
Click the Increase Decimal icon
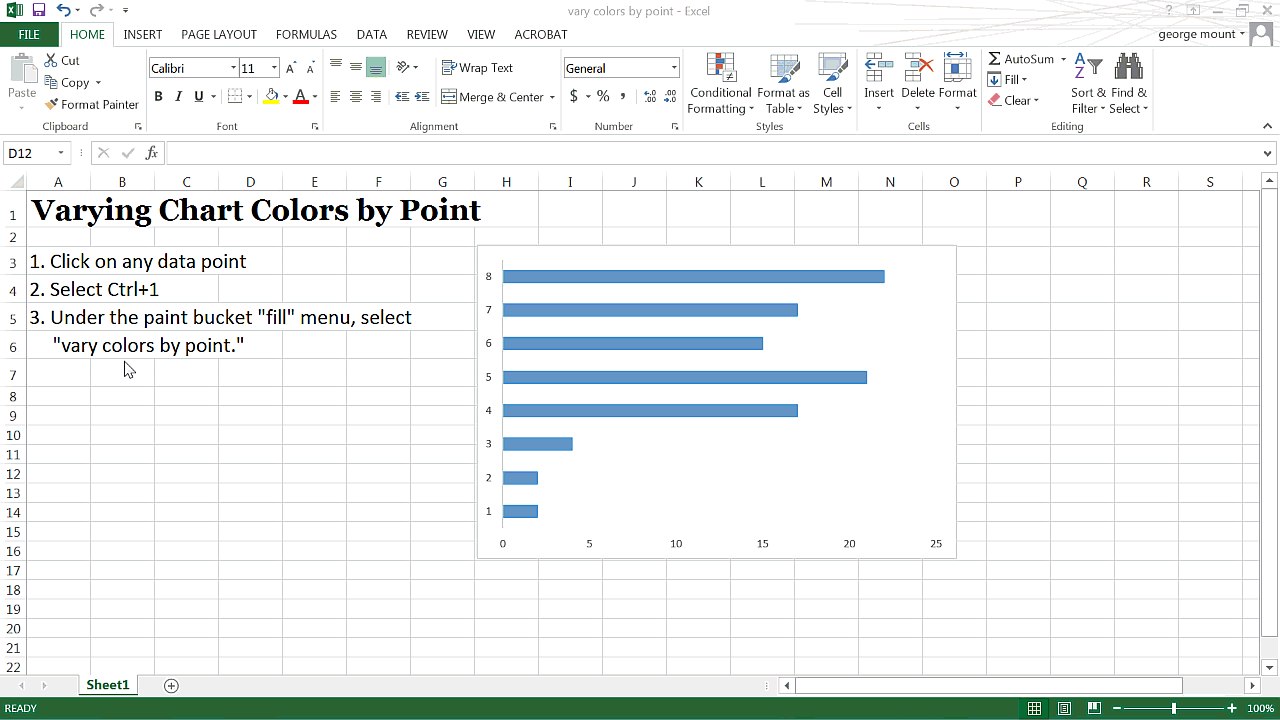click(x=648, y=97)
